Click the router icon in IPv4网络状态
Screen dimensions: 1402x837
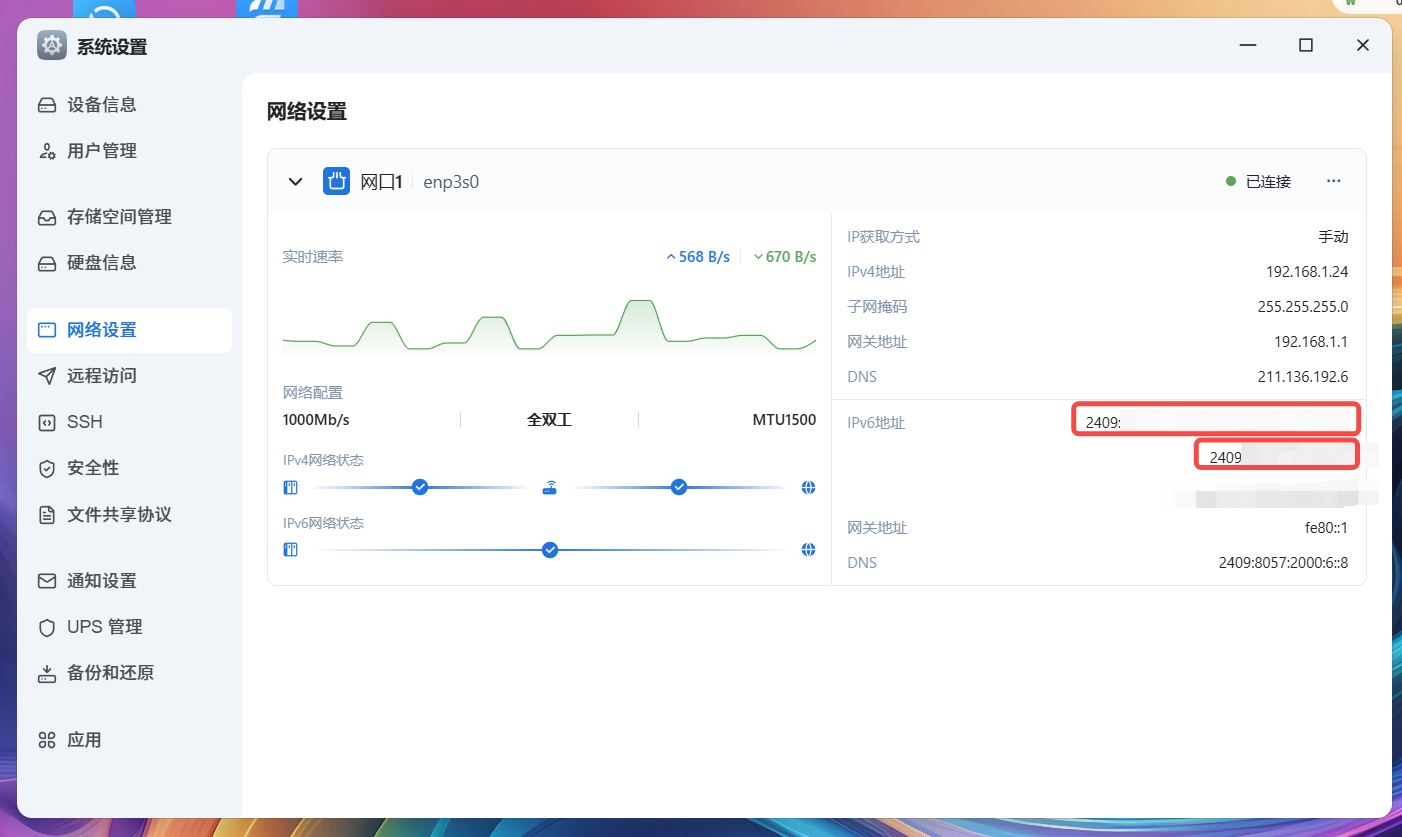tap(549, 488)
